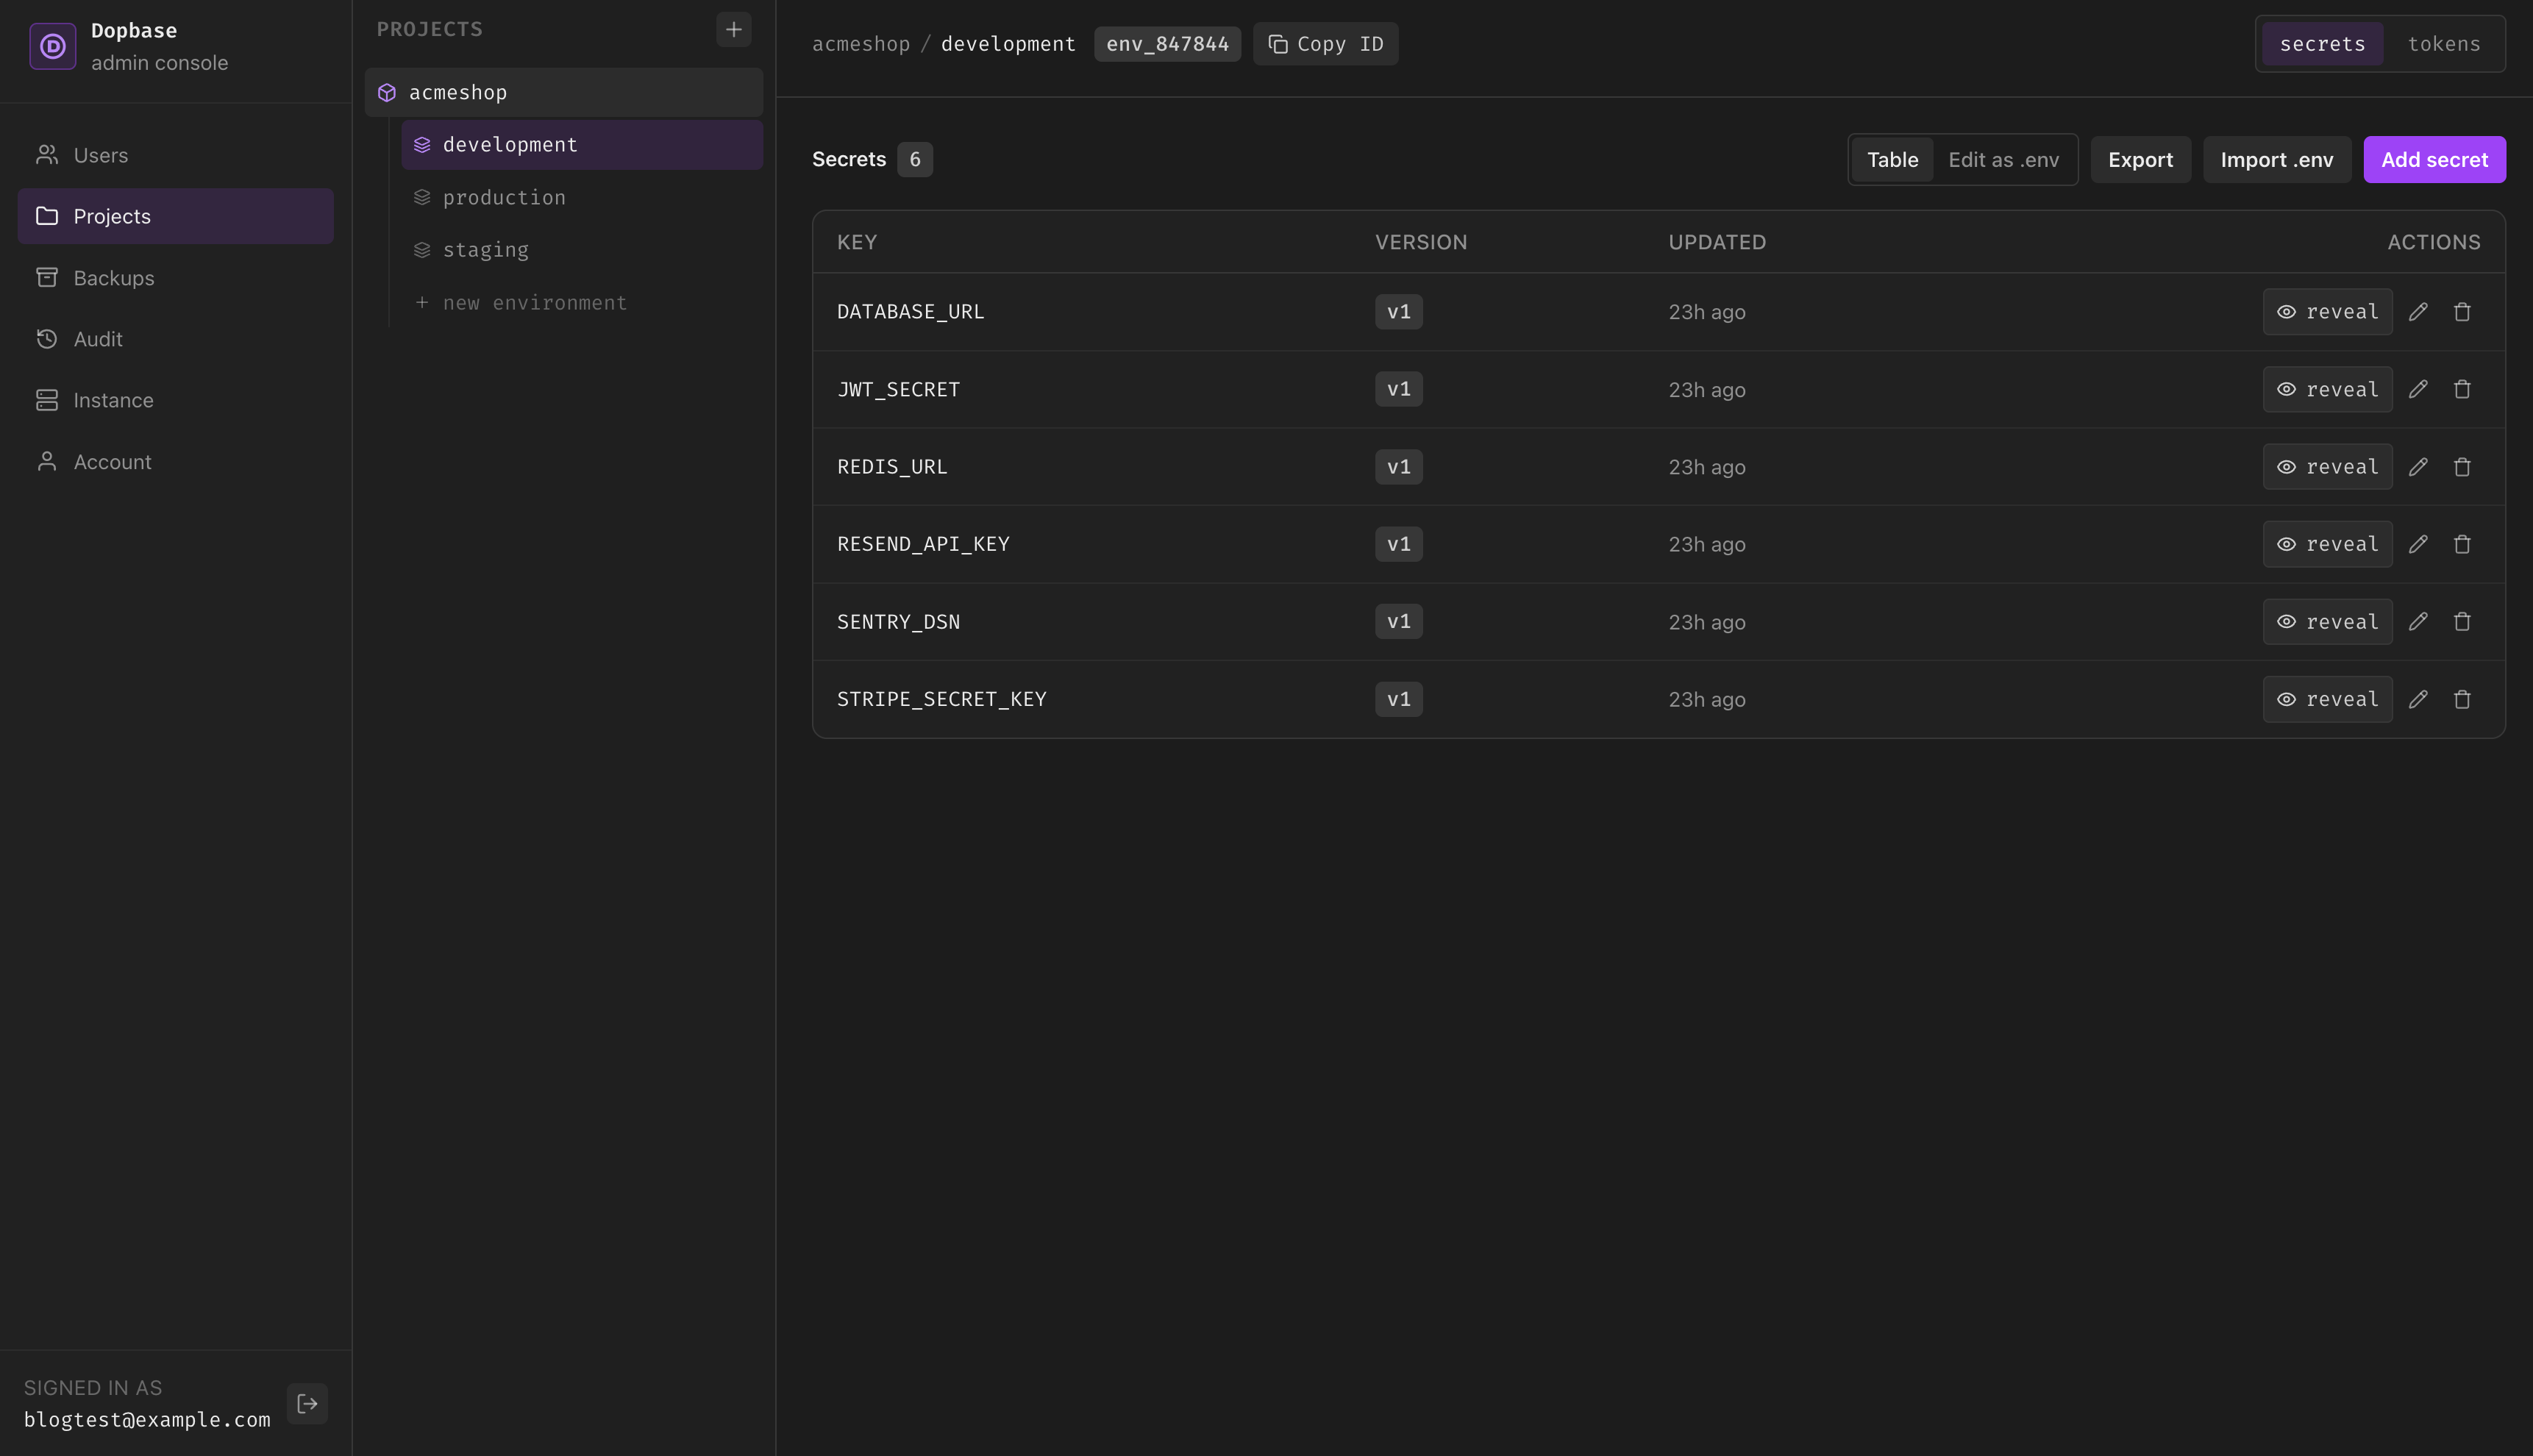Edit the SENTRY_DSN secret with pencil icon
This screenshot has width=2533, height=1456.
[2418, 622]
